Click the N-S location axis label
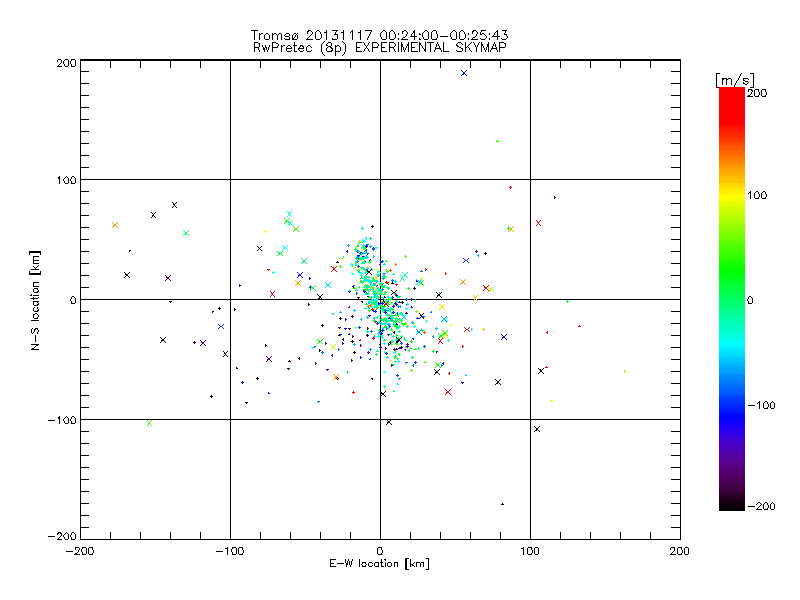The height and width of the screenshot is (600, 800). [35, 300]
